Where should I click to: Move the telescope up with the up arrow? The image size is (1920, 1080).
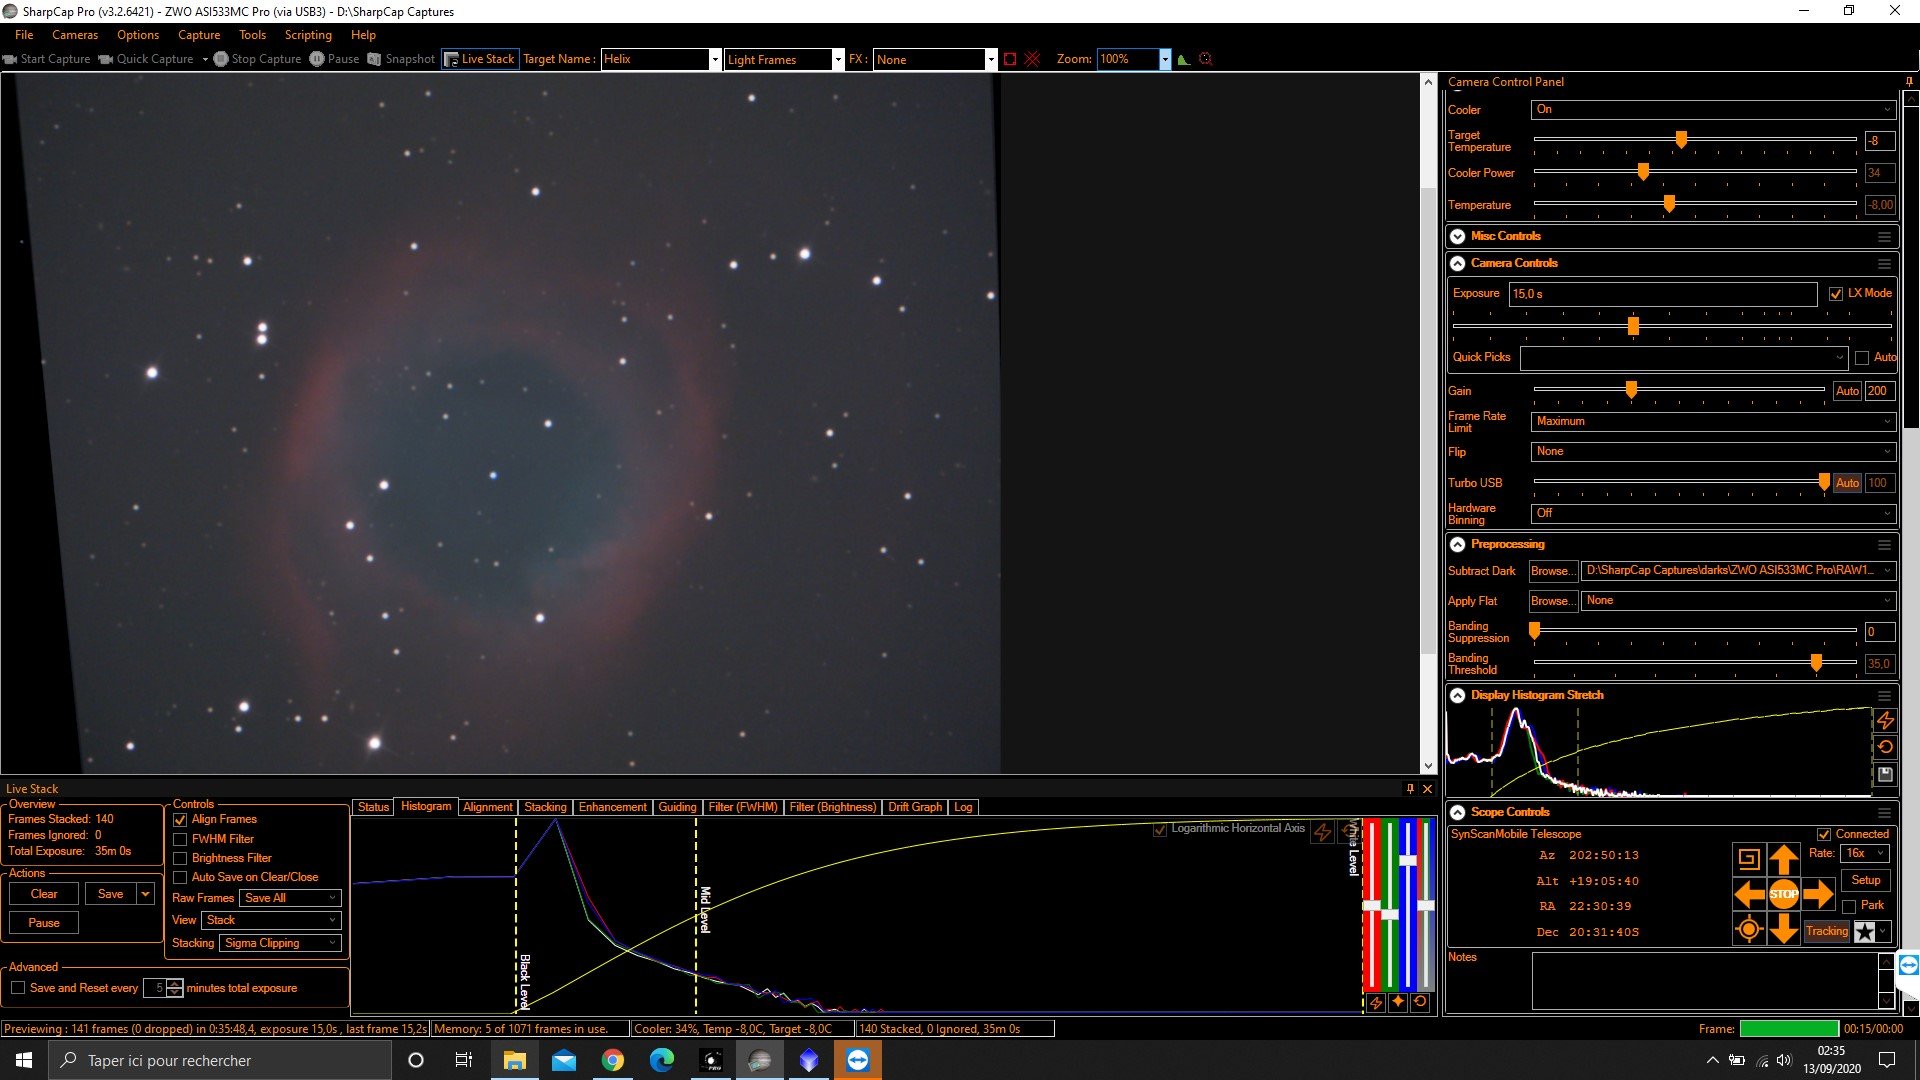(1784, 858)
